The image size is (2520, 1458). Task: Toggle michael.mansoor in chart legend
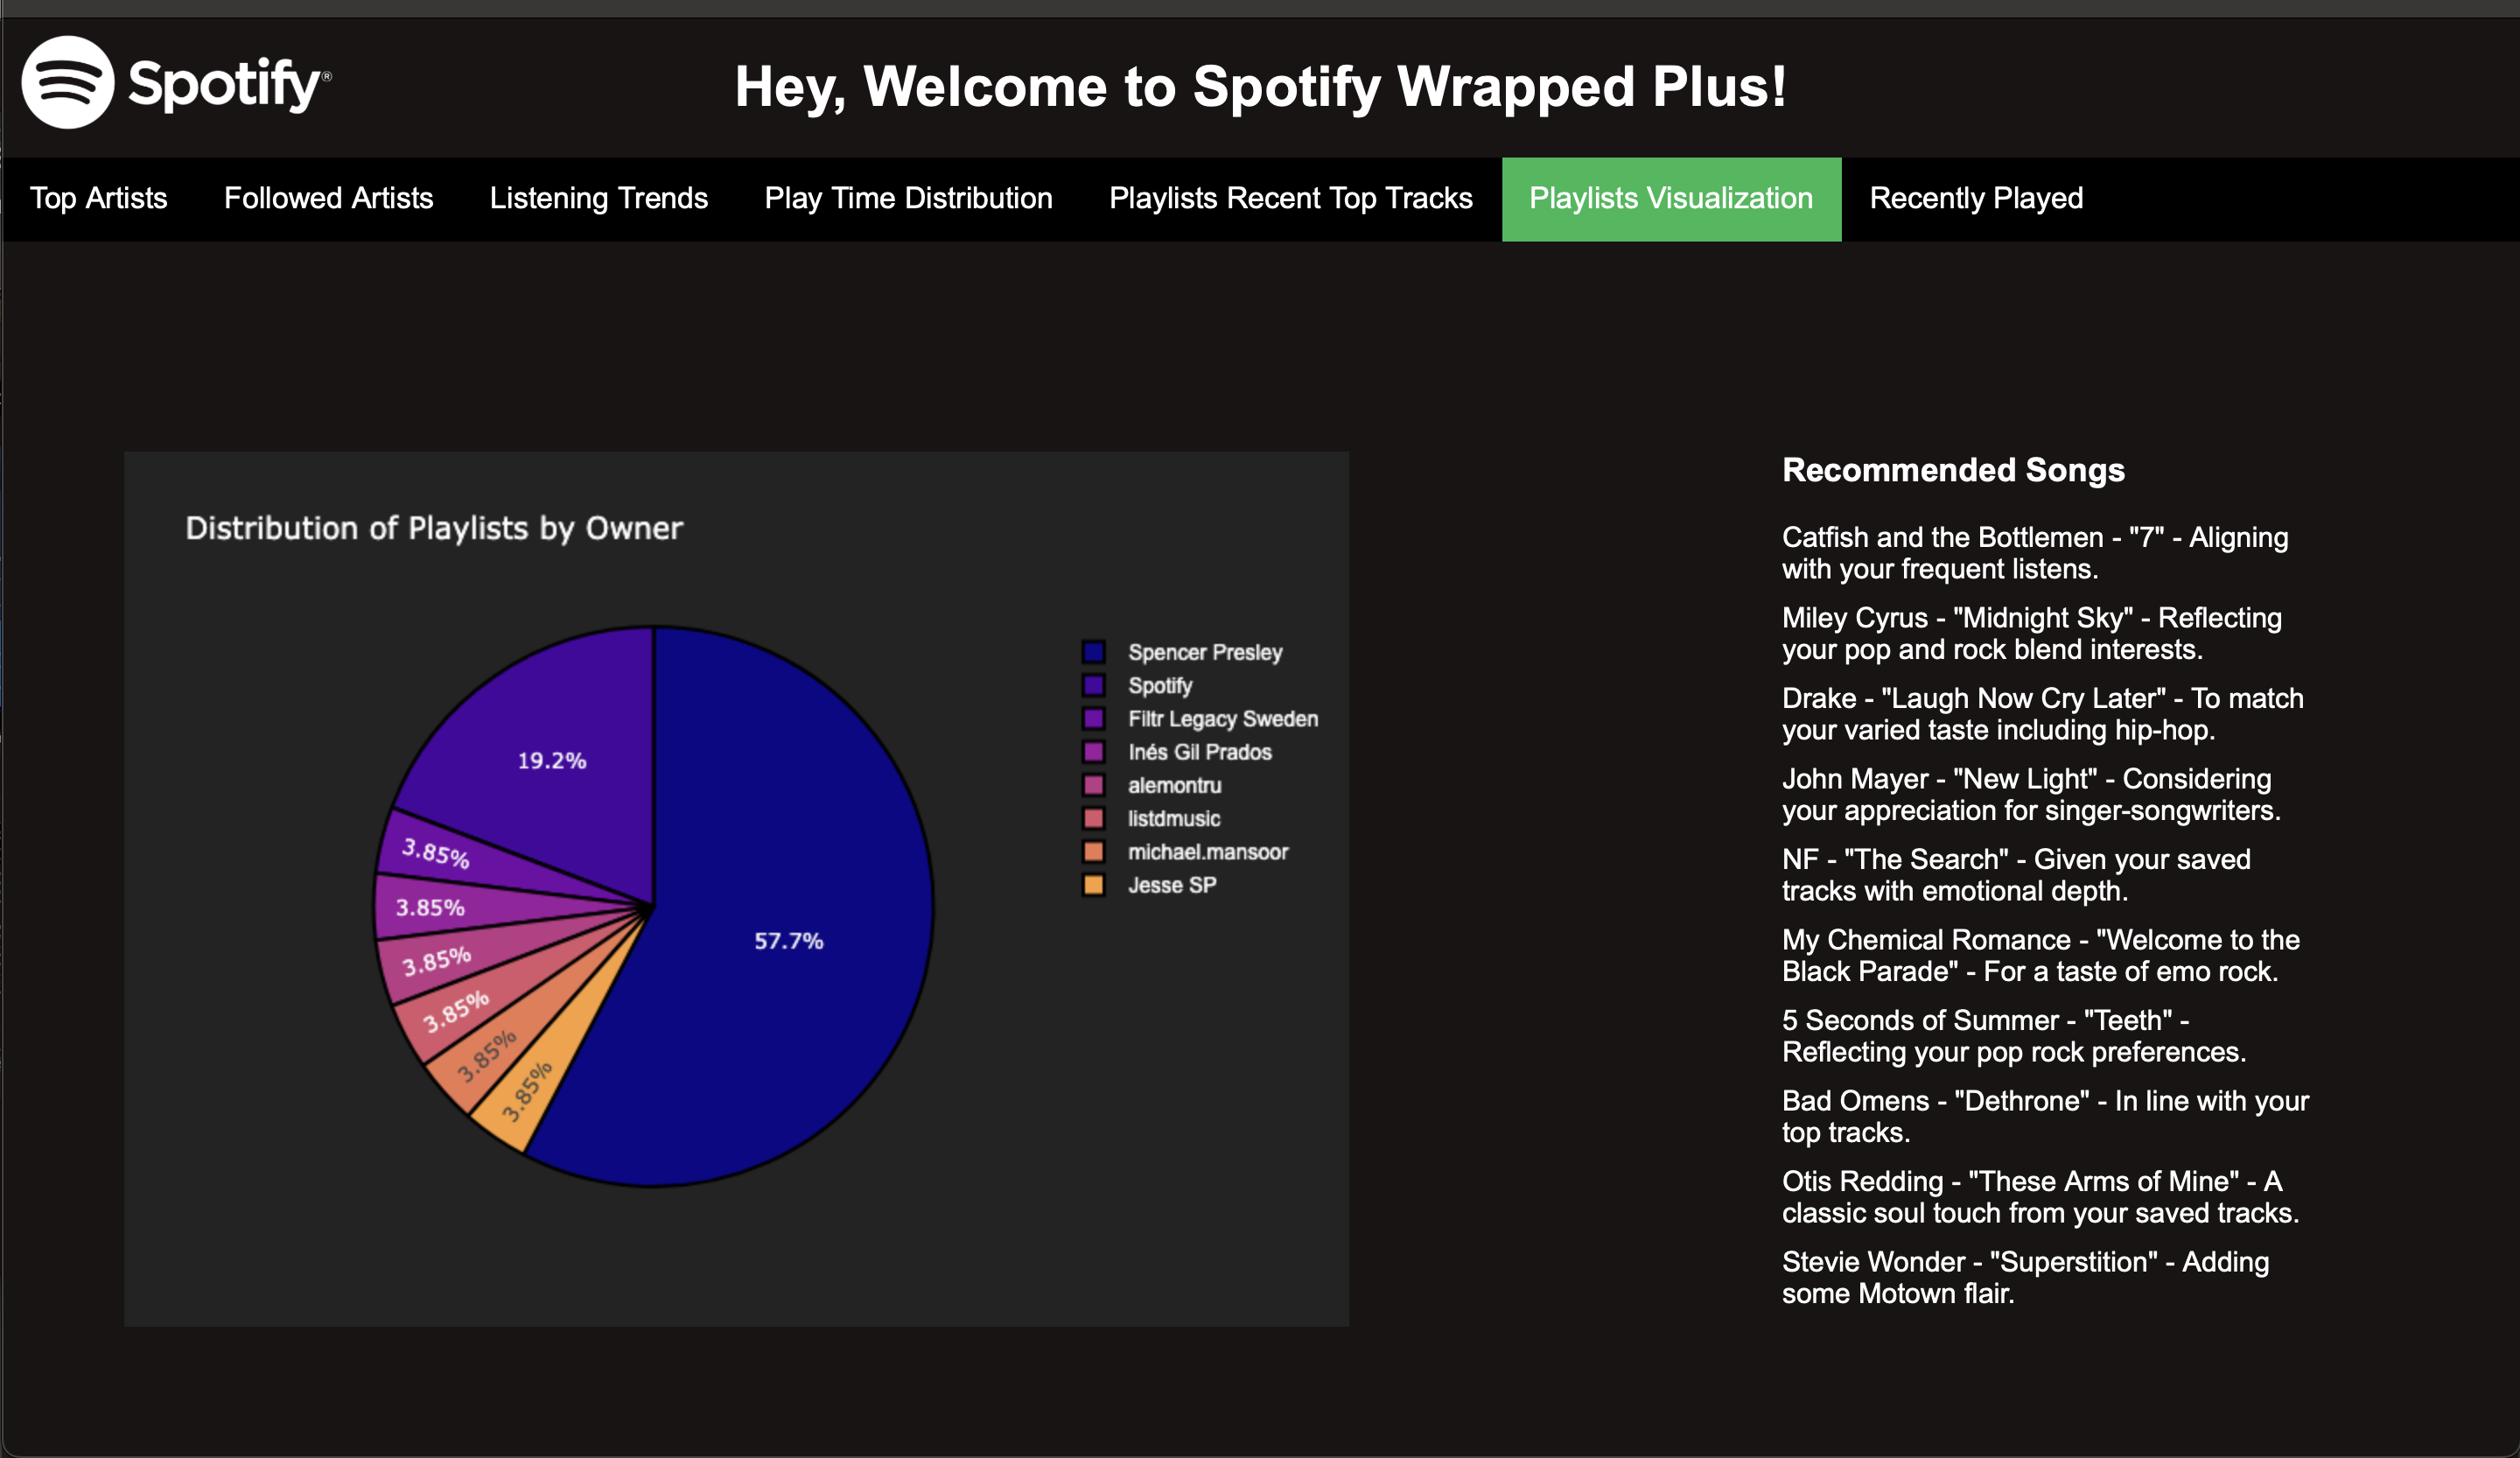point(1093,851)
